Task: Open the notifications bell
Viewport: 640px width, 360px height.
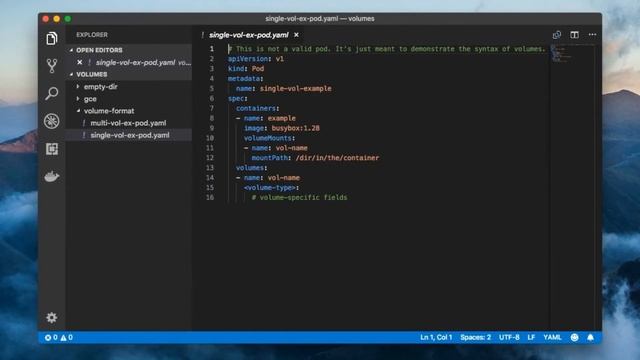Action: tap(590, 338)
